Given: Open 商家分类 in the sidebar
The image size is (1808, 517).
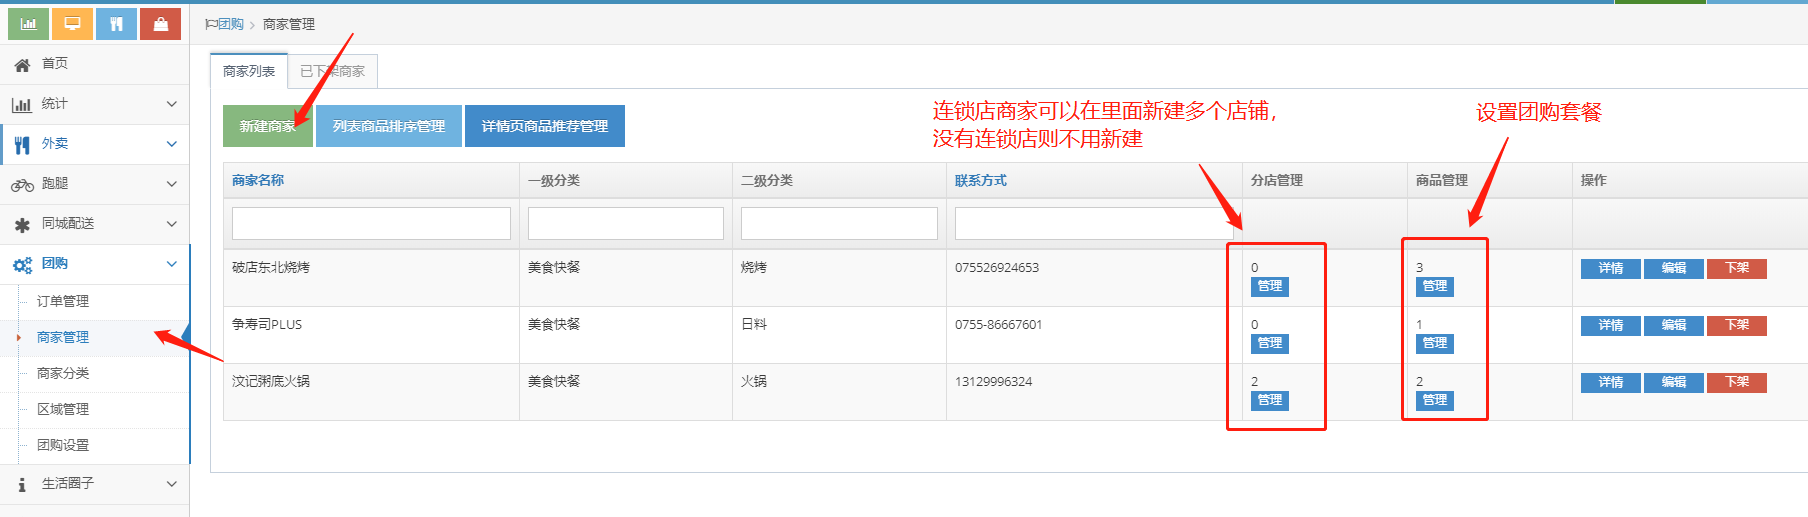Looking at the screenshot, I should coord(63,373).
